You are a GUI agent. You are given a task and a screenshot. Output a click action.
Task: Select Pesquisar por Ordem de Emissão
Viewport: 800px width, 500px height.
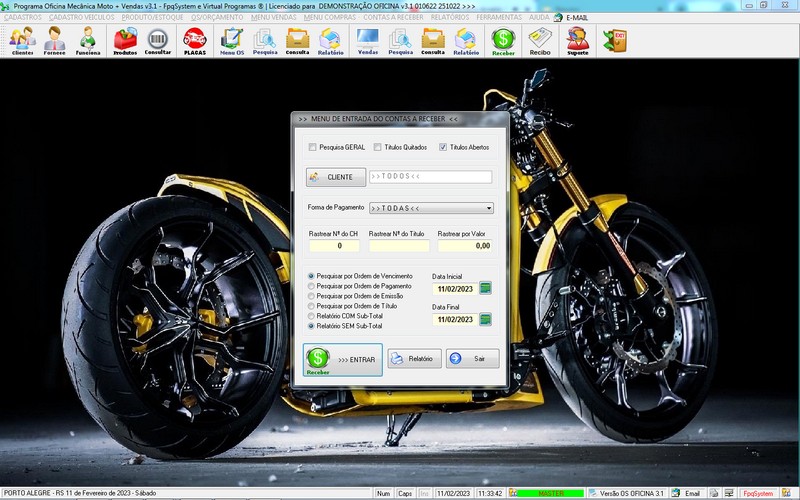pyautogui.click(x=311, y=296)
